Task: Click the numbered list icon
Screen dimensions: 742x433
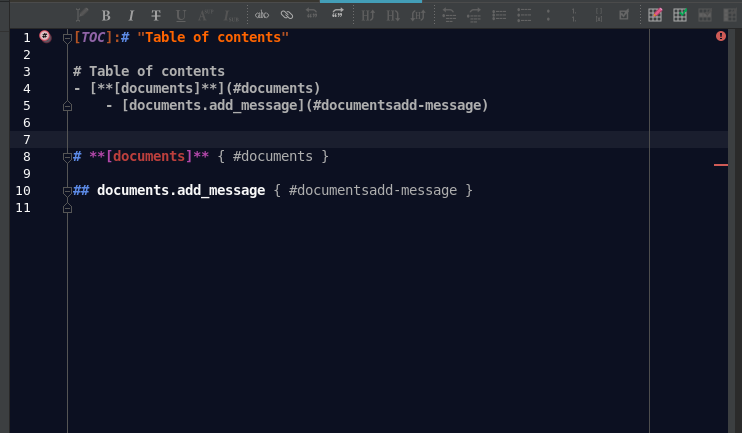Action: tap(574, 16)
